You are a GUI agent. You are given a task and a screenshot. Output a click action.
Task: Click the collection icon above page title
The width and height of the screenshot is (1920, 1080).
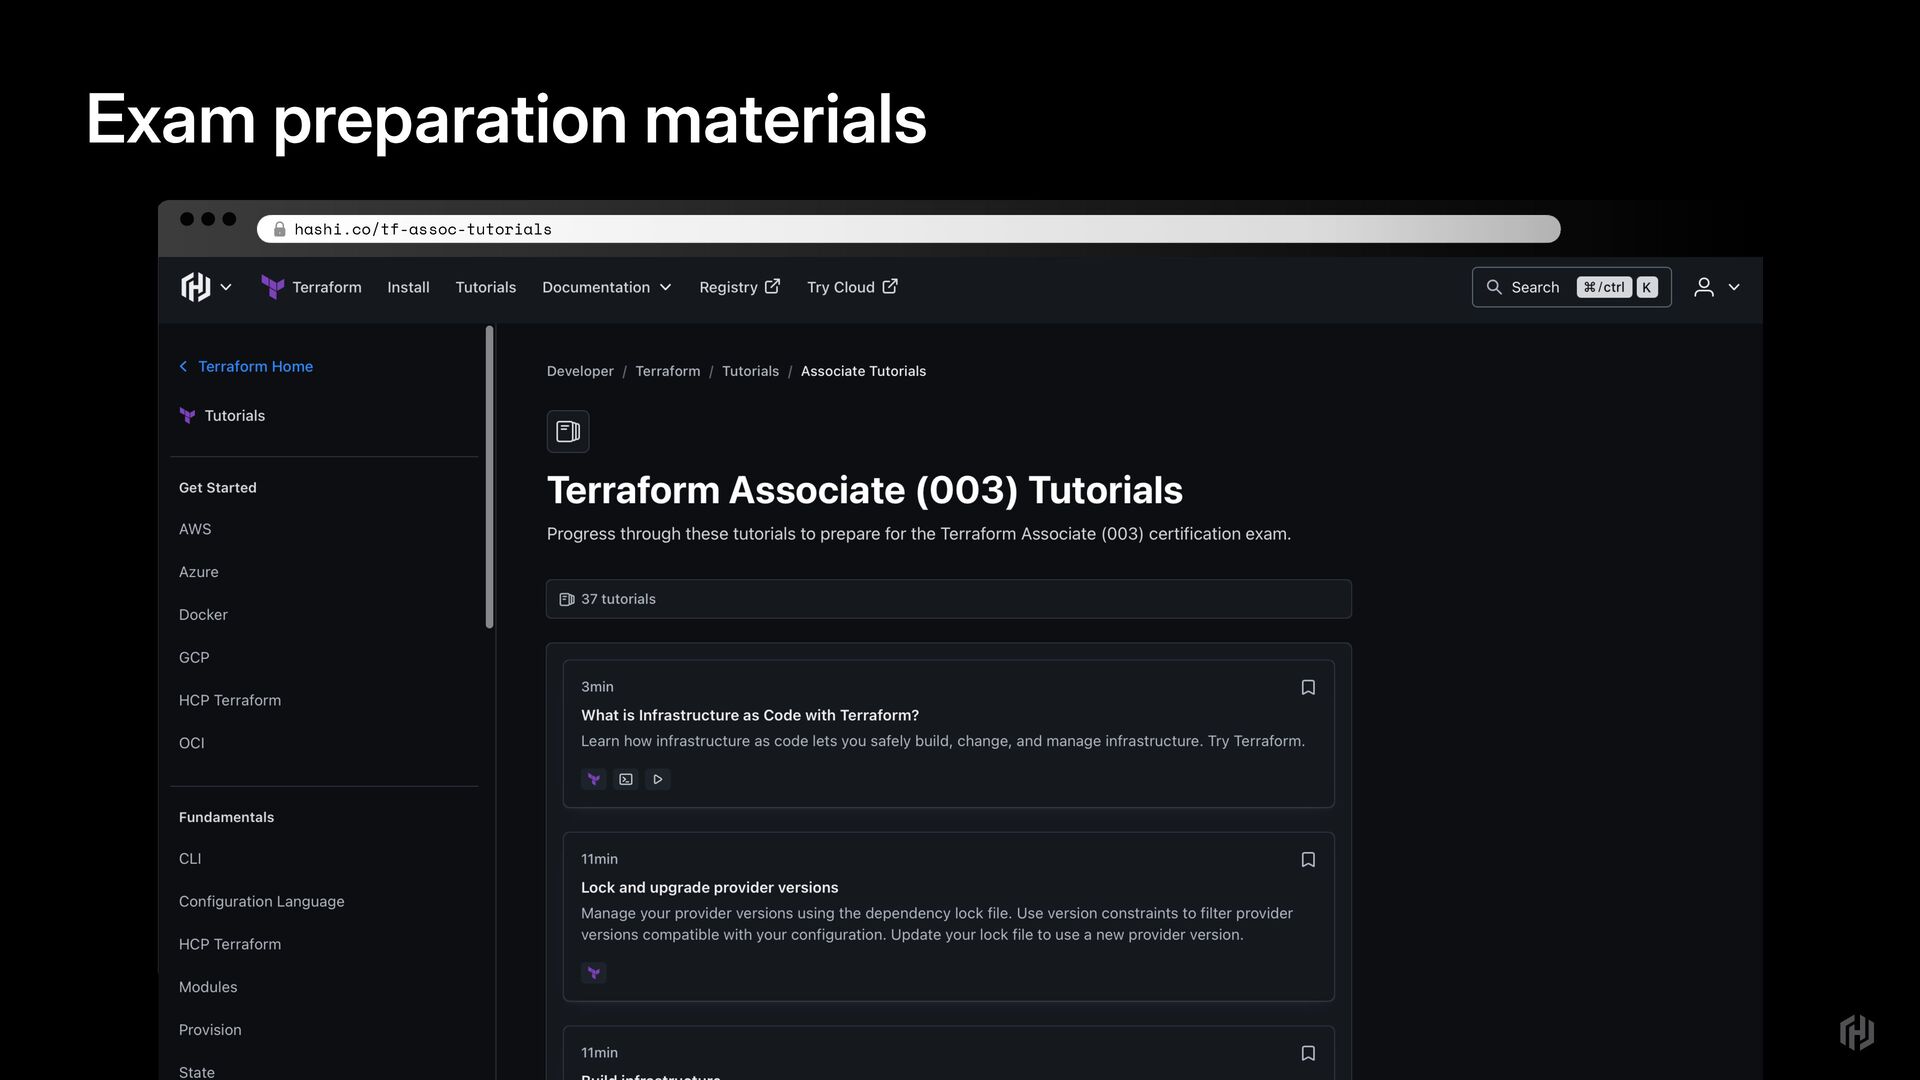click(568, 431)
